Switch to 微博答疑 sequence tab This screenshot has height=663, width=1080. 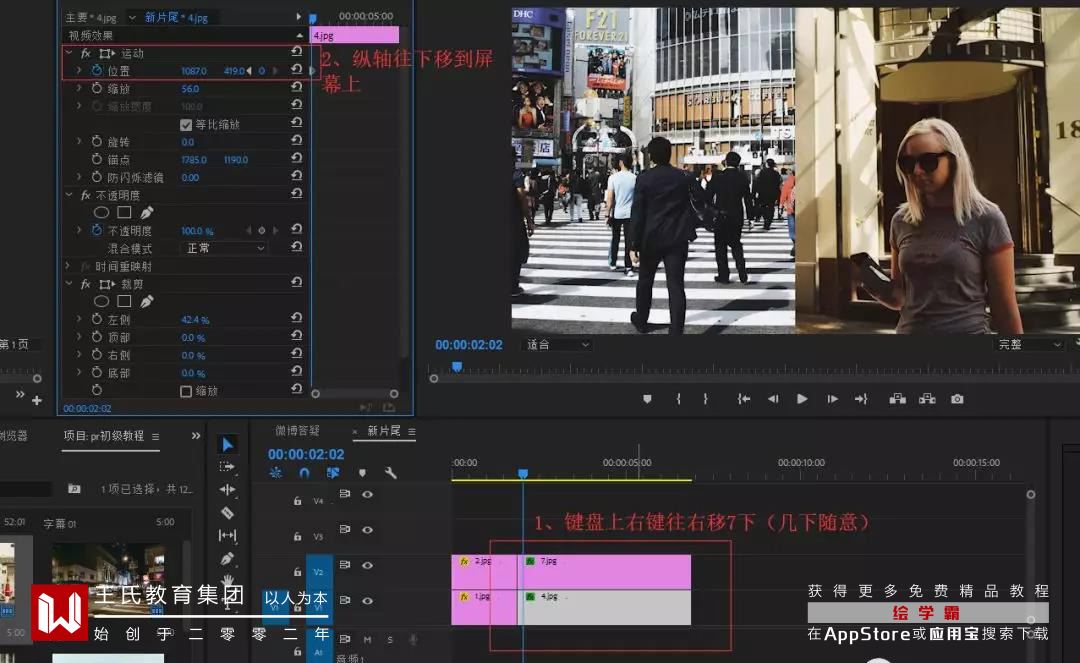point(297,430)
